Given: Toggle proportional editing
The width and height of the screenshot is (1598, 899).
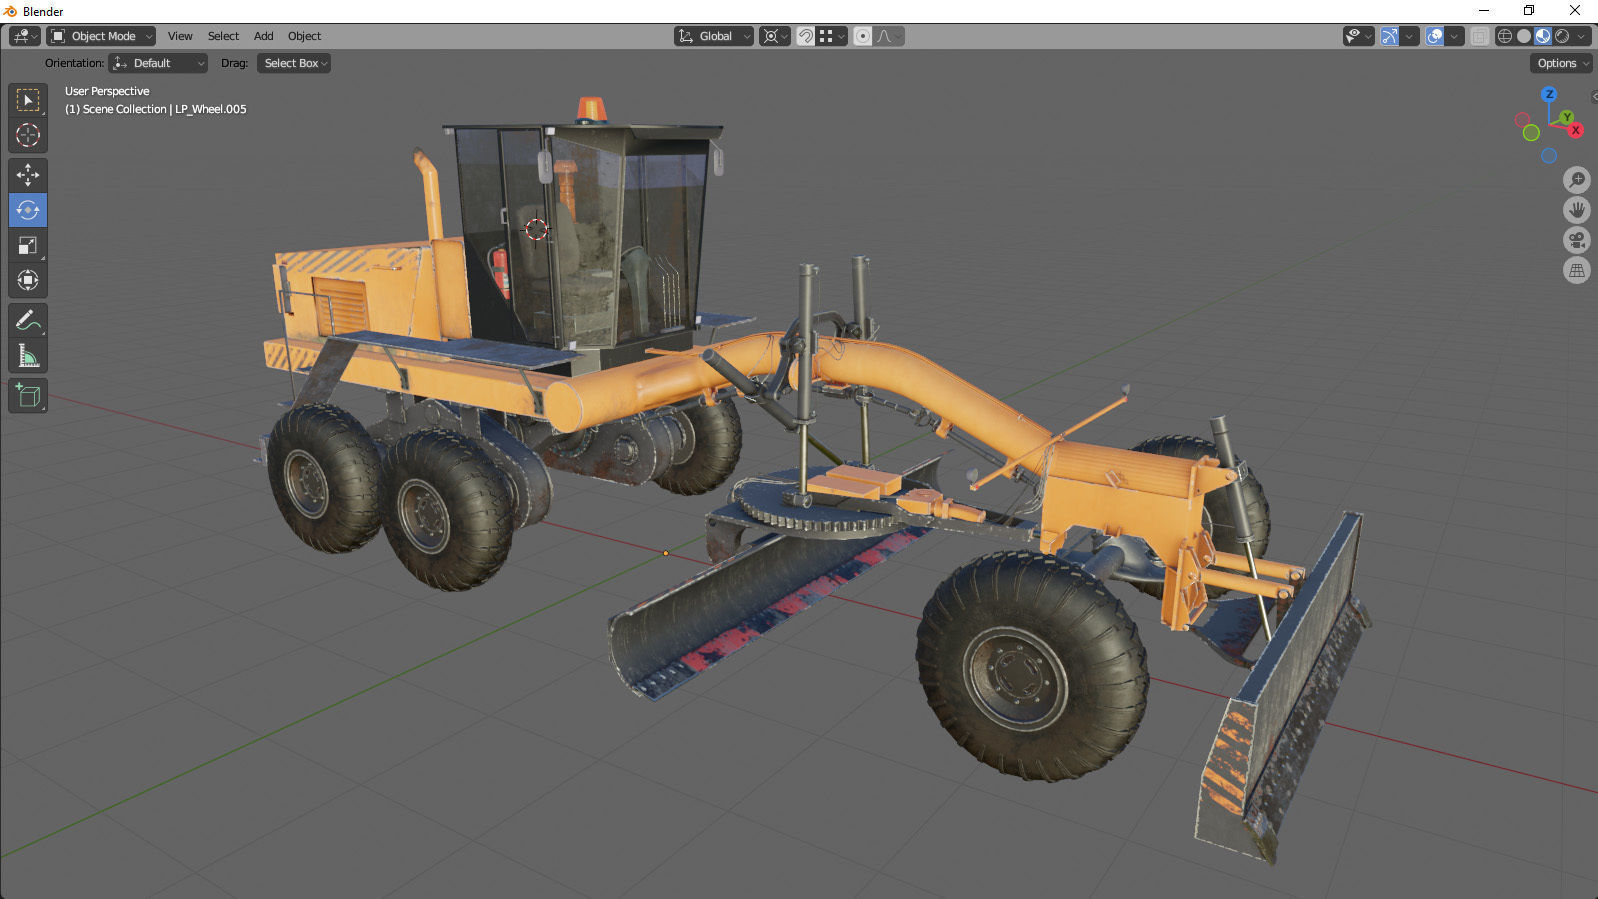Looking at the screenshot, I should click(862, 36).
